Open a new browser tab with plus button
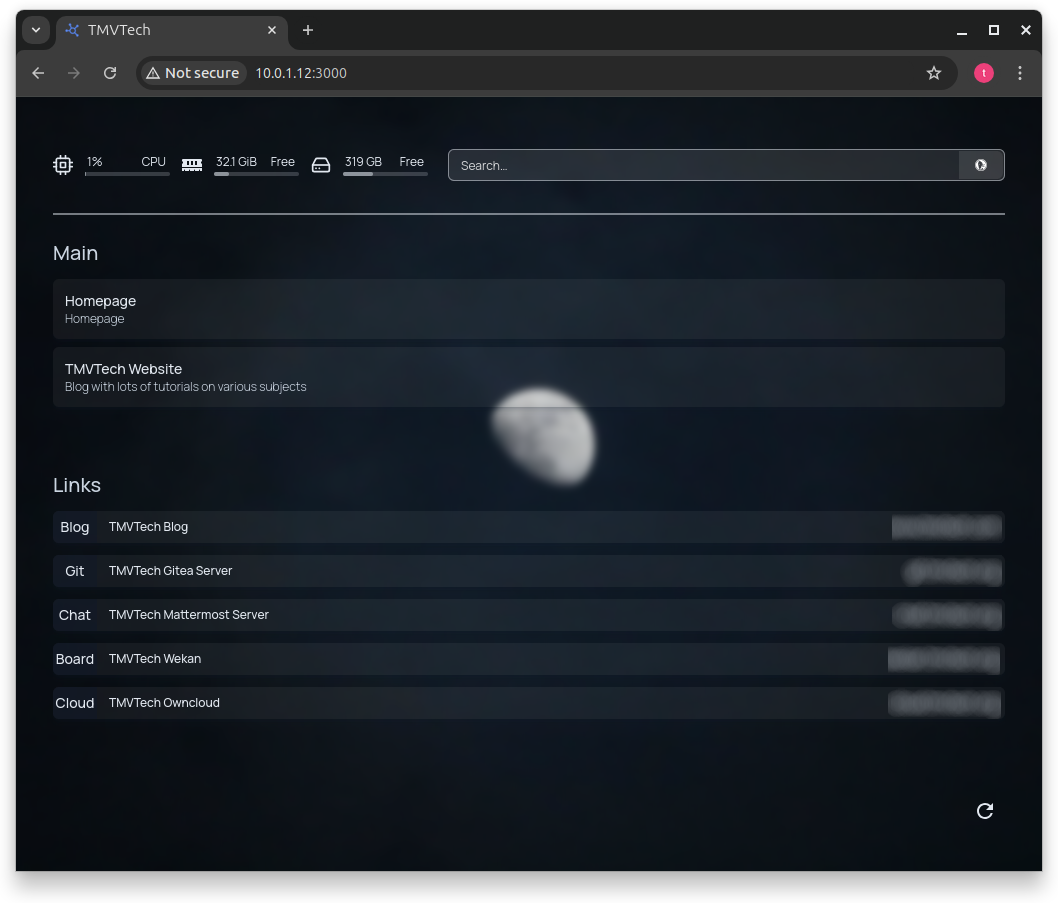This screenshot has height=903, width=1058. pyautogui.click(x=307, y=30)
